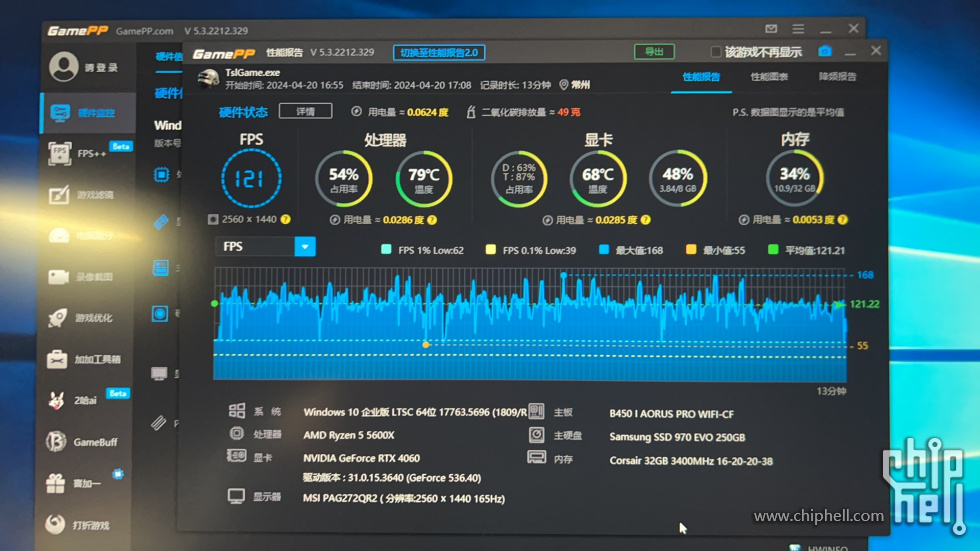The height and width of the screenshot is (551, 980).
Task: Click the monitor icon in the main window list
Action: [x=159, y=374]
